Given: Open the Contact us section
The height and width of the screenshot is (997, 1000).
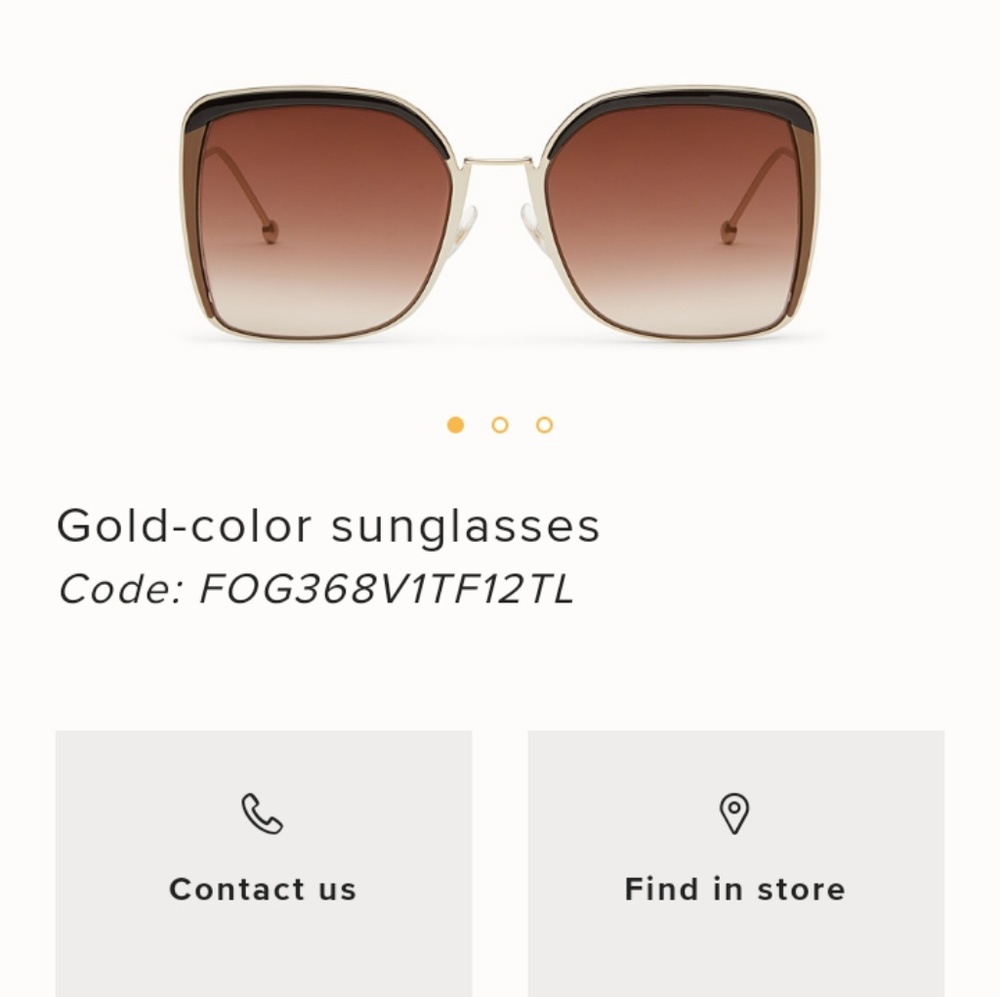Looking at the screenshot, I should 263,888.
